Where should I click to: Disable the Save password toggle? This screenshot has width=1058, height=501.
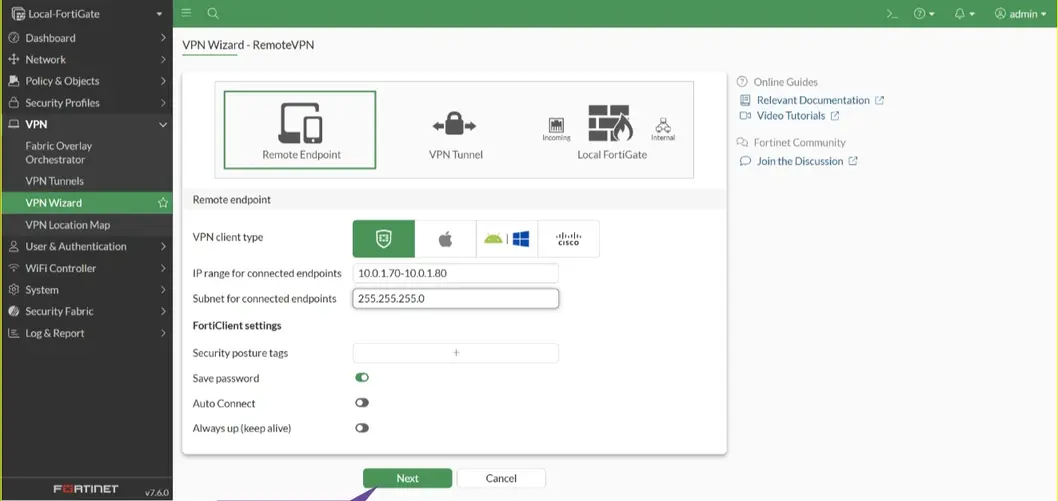pos(362,378)
